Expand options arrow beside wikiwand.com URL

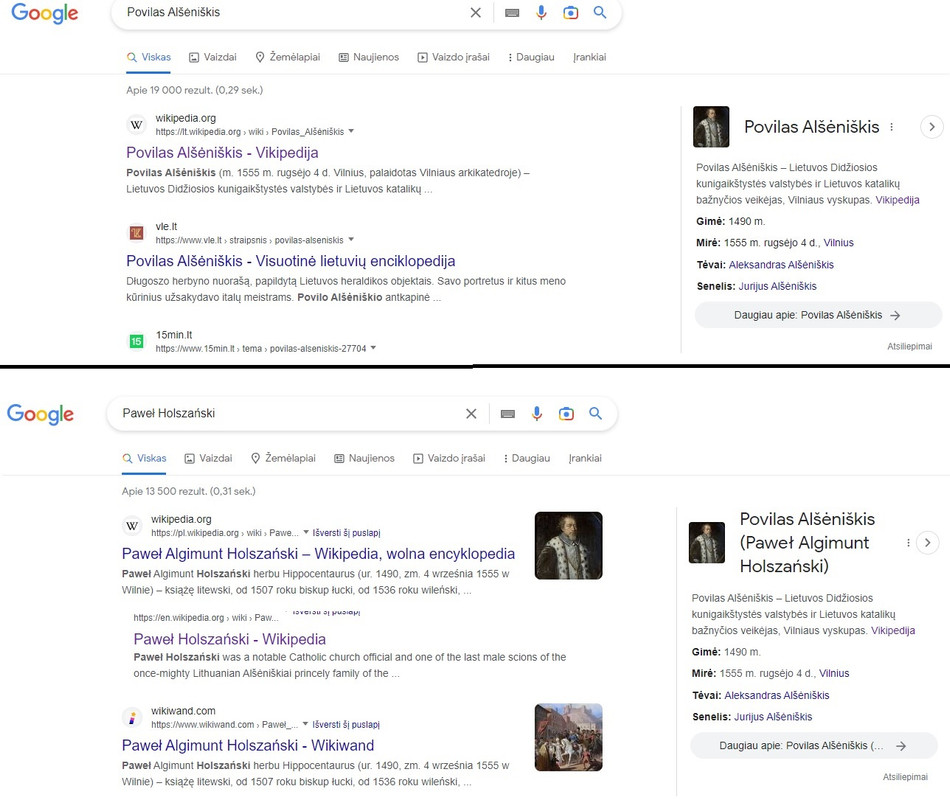pyautogui.click(x=305, y=724)
